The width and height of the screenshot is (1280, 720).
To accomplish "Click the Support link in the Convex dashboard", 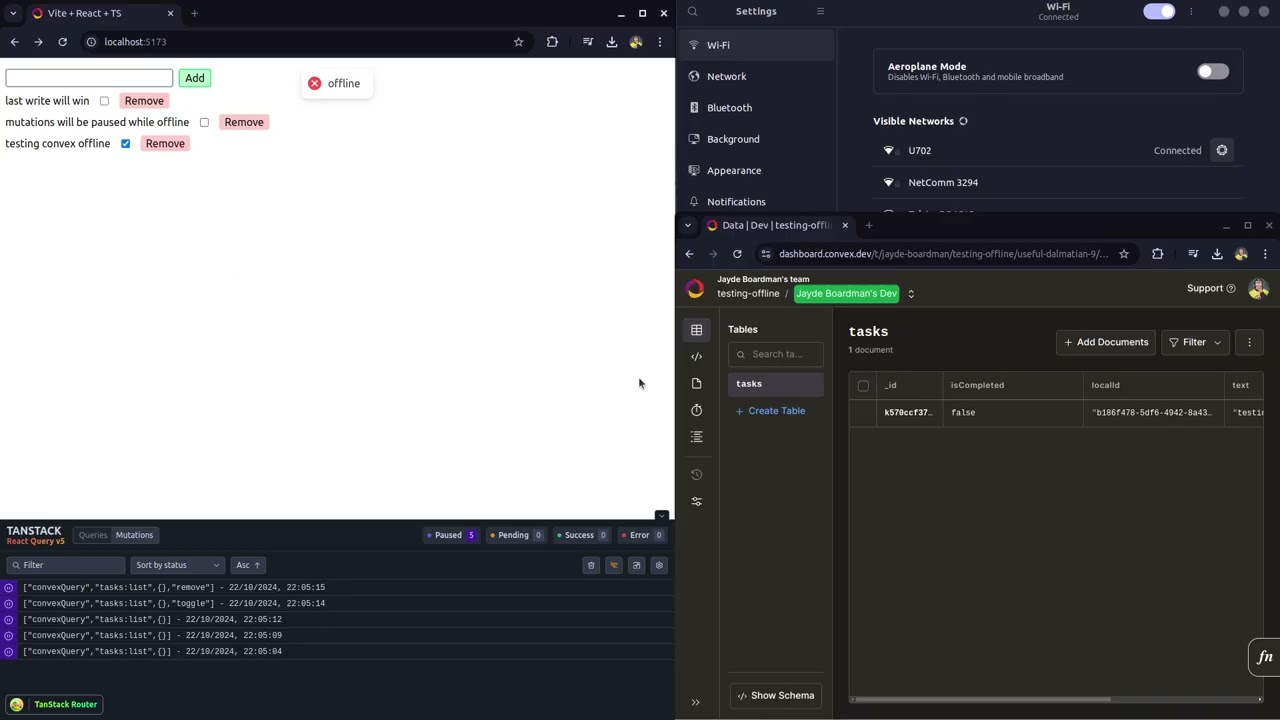I will pyautogui.click(x=1210, y=288).
